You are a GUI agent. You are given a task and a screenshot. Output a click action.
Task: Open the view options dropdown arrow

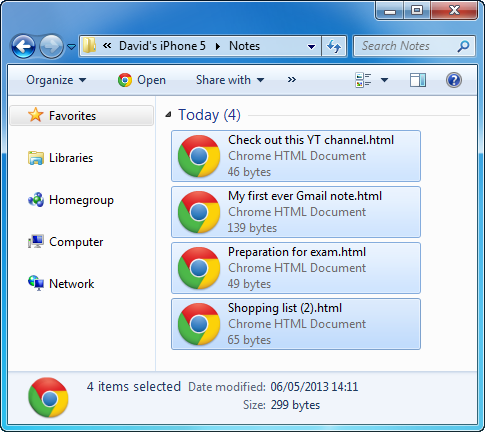click(384, 80)
